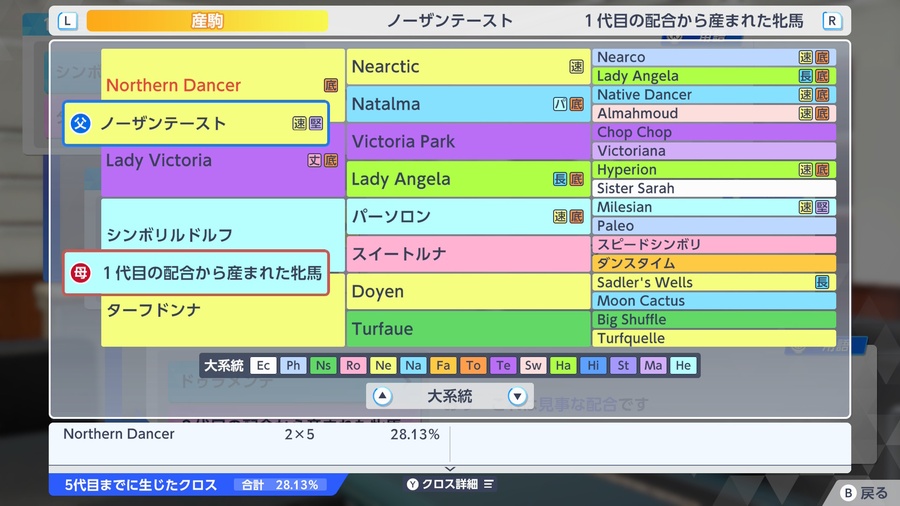900x506 pixels.
Task: Click the St lineage legend chip
Action: (623, 365)
